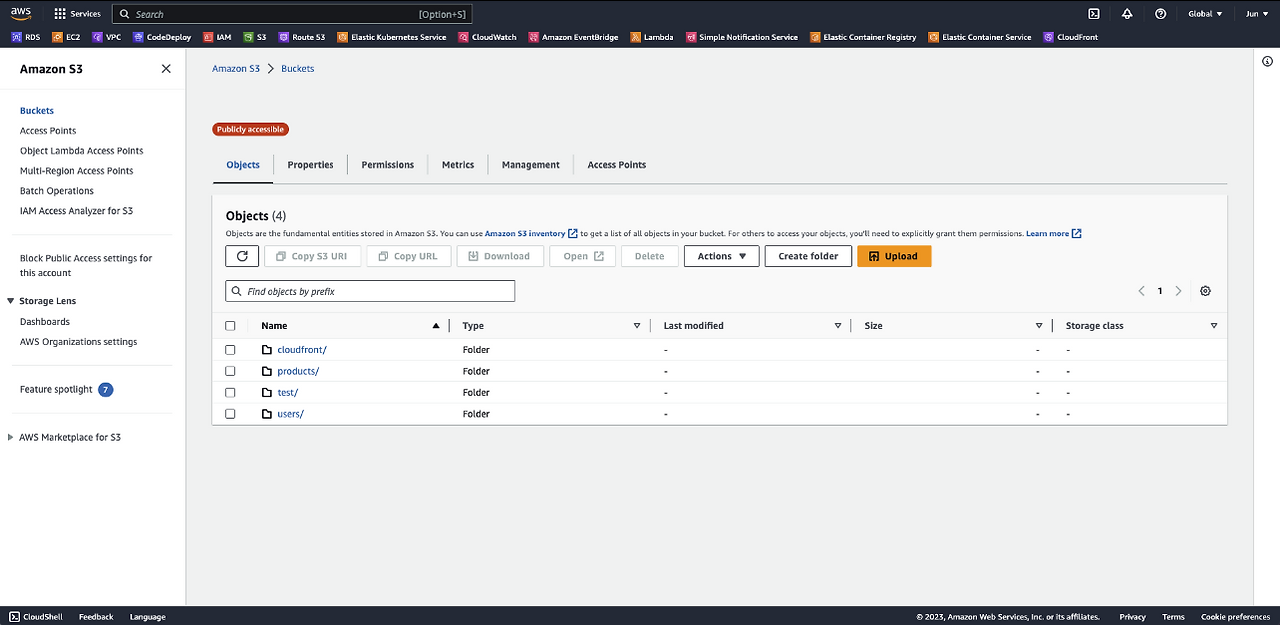The image size is (1280, 625).
Task: Go to previous page of objects
Action: click(1141, 291)
